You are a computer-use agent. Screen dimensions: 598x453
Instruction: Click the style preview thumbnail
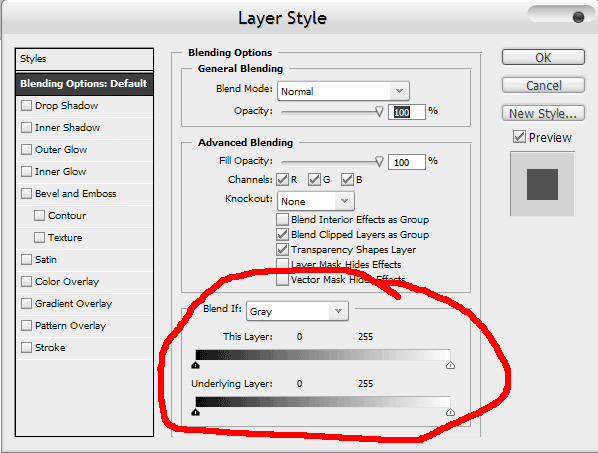pos(542,184)
